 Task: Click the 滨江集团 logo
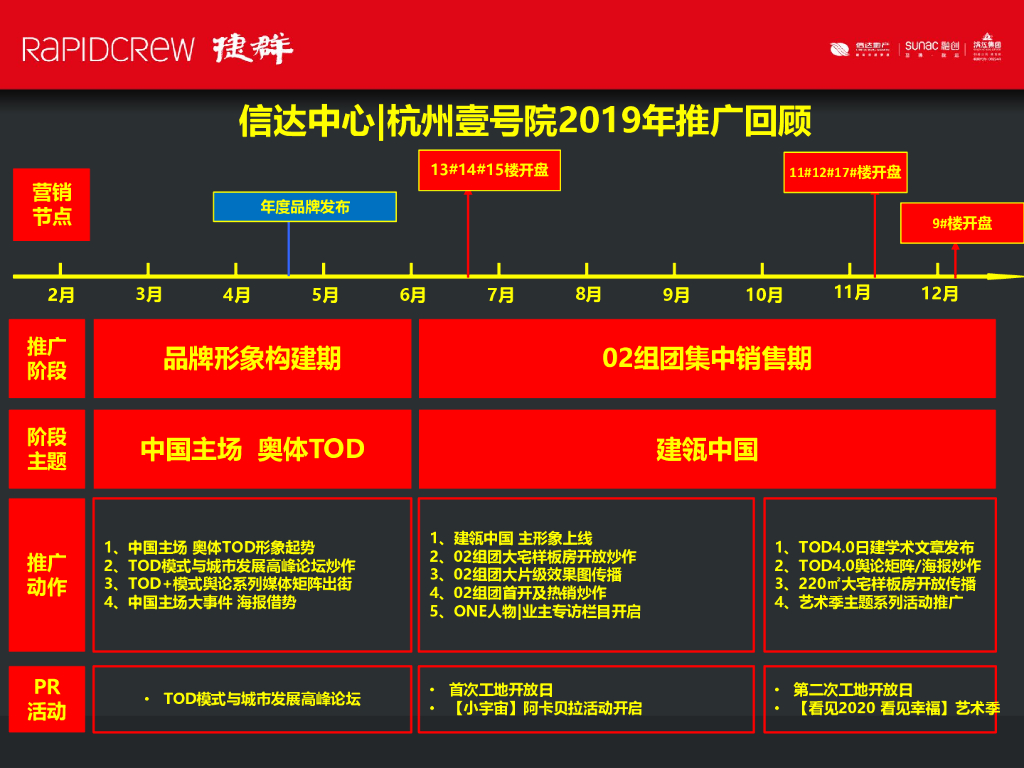(x=987, y=46)
